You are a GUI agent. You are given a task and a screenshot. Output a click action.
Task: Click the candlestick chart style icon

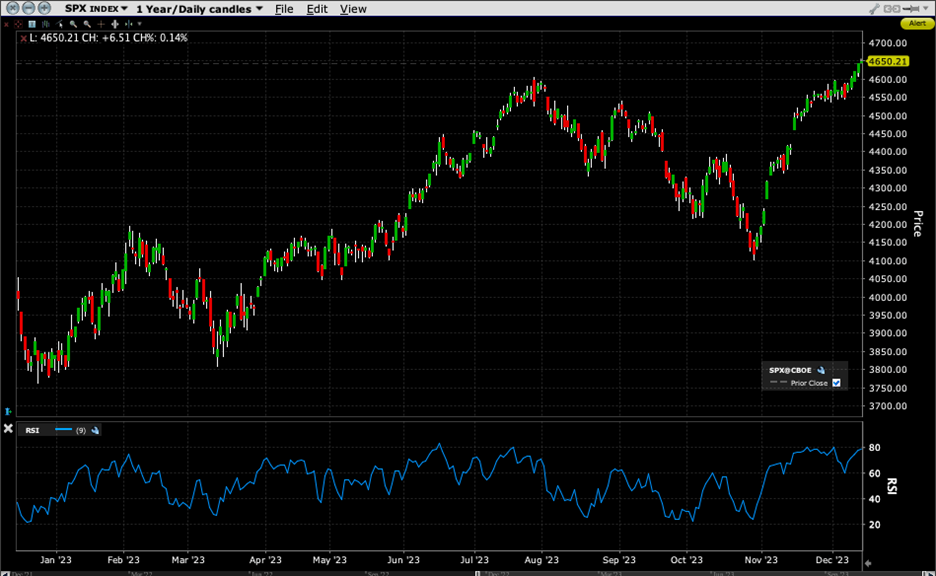coord(47,23)
